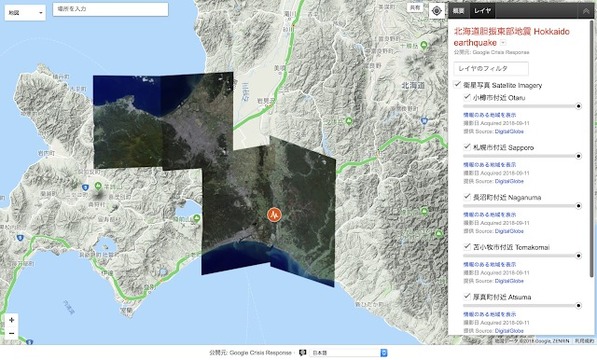Click the green park marker left of Naganuma slider
This screenshot has width=597, height=360.
(425, 211)
